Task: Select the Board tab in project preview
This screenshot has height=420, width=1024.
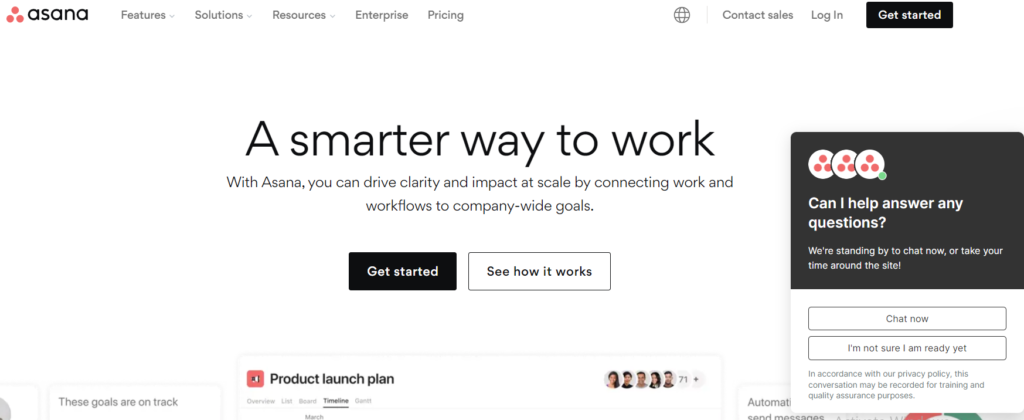Action: click(x=307, y=401)
